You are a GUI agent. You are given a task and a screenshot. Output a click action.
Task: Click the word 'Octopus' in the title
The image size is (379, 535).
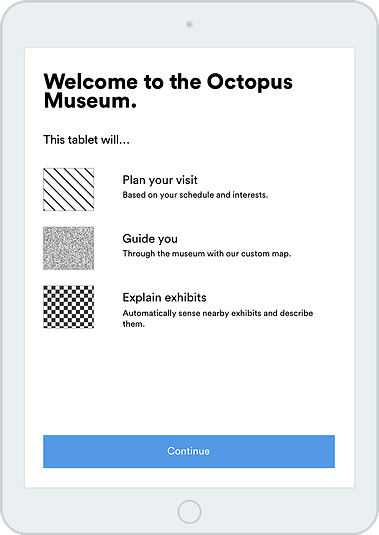(250, 82)
